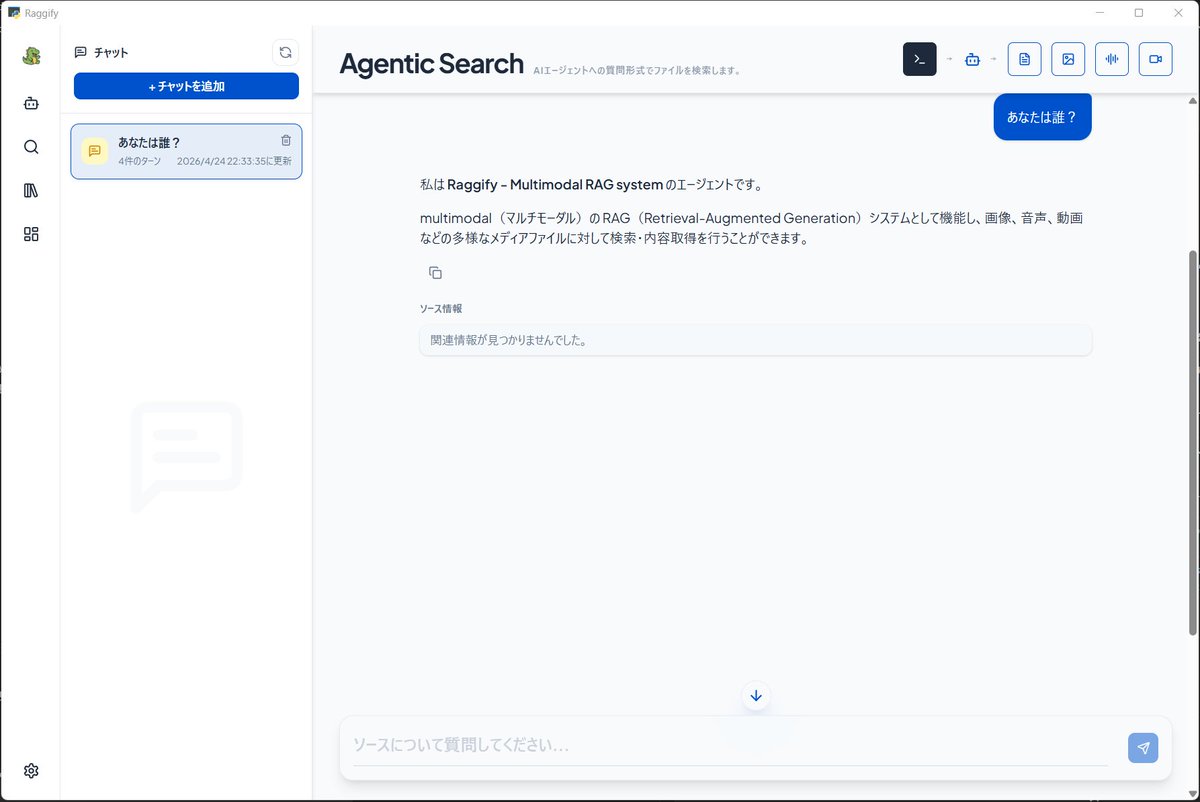Click the 2026/4/24 22:33:35に更新 timestamp

point(234,161)
